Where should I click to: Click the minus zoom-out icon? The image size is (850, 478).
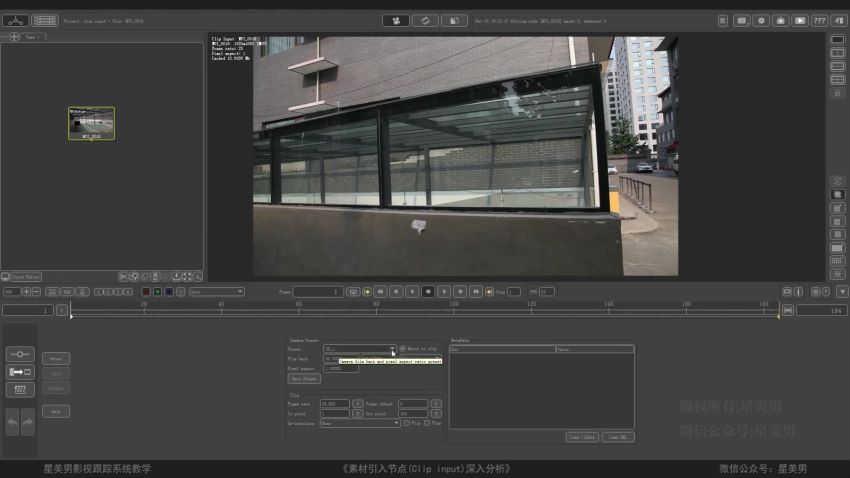point(36,292)
